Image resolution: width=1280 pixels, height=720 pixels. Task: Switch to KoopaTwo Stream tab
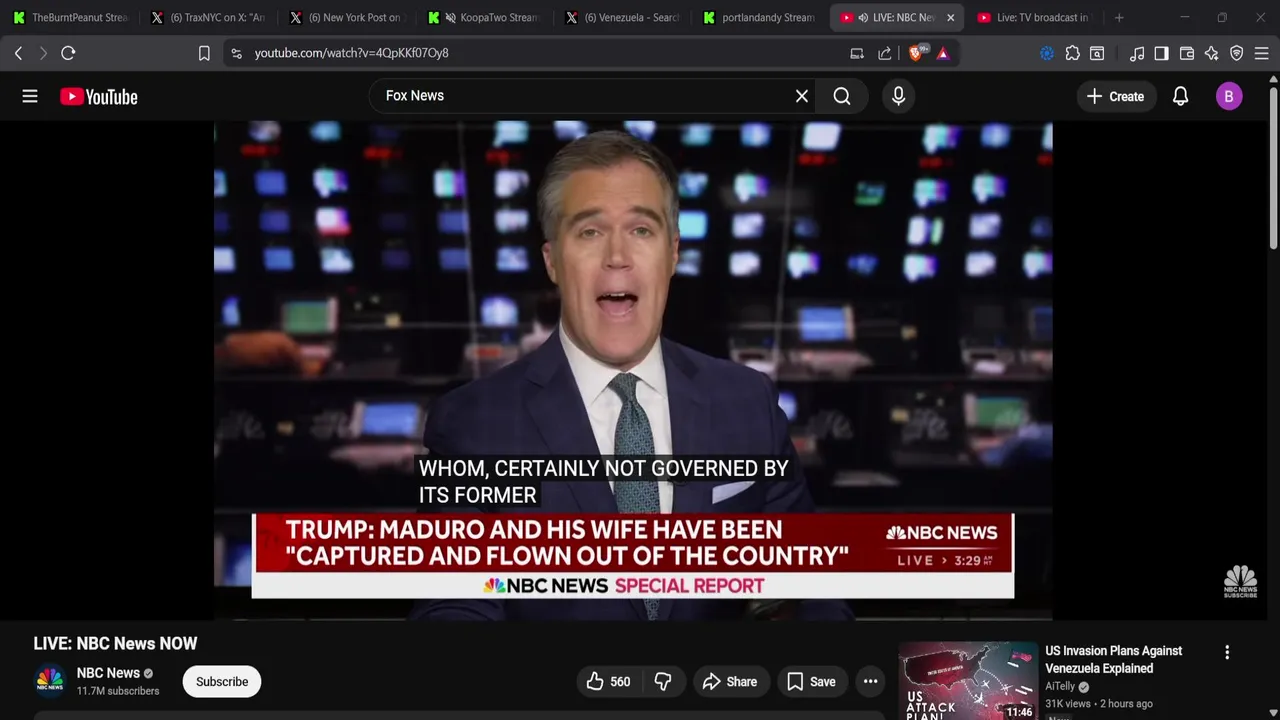484,18
